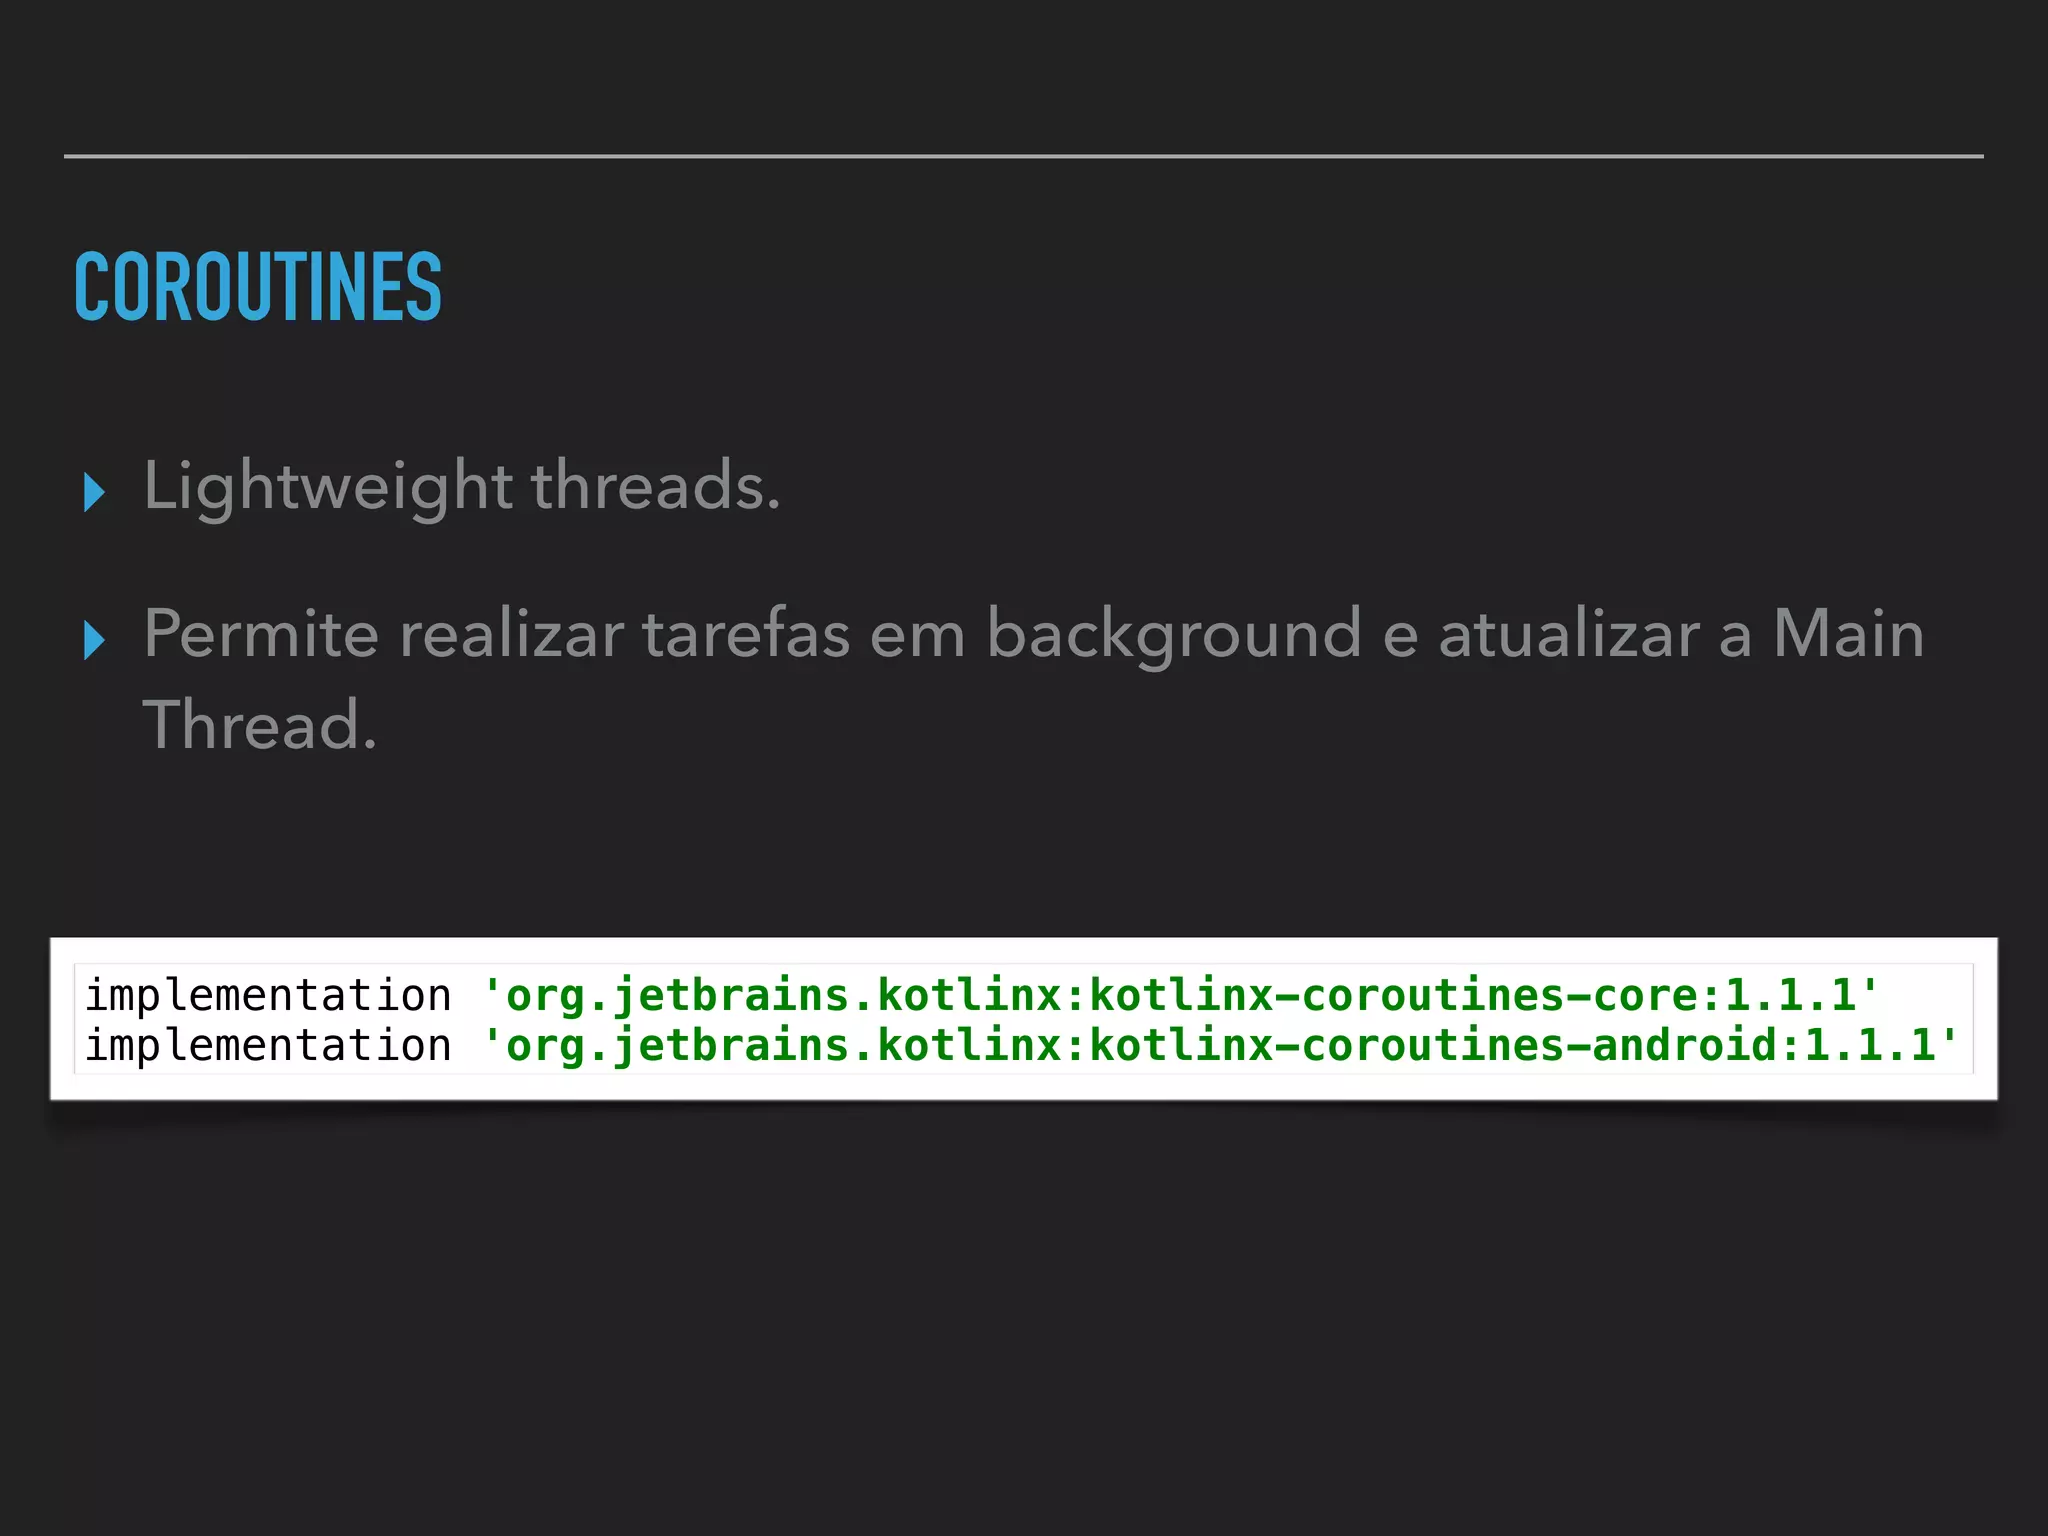Click version 1.1.1 of coroutines-android line
Viewport: 2048px width, 1536px height.
coord(1871,1045)
